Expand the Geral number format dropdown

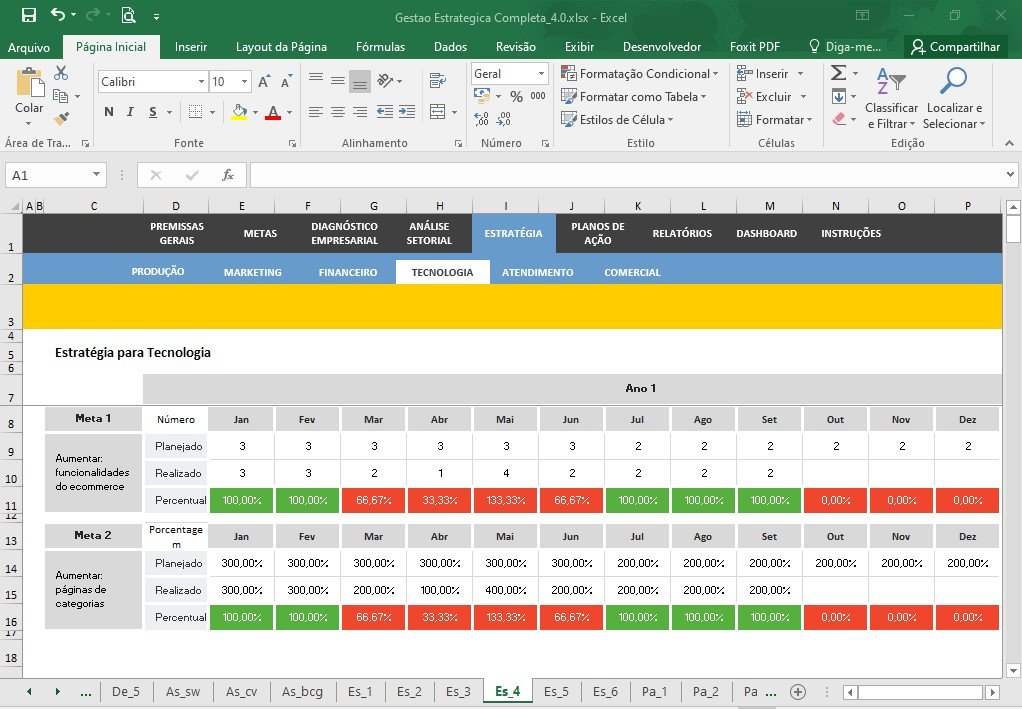point(541,74)
